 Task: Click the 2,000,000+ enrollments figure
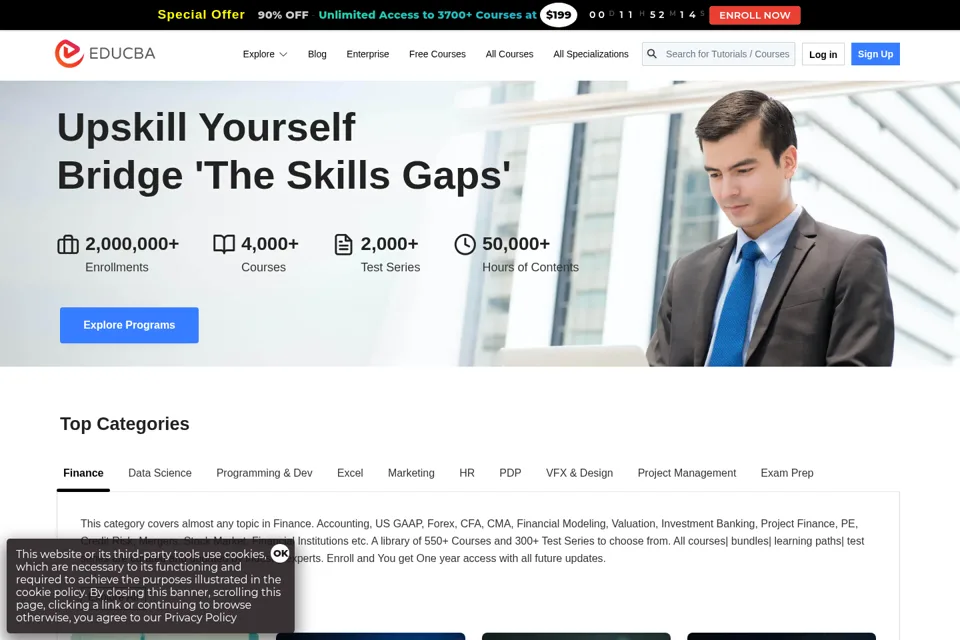[132, 244]
